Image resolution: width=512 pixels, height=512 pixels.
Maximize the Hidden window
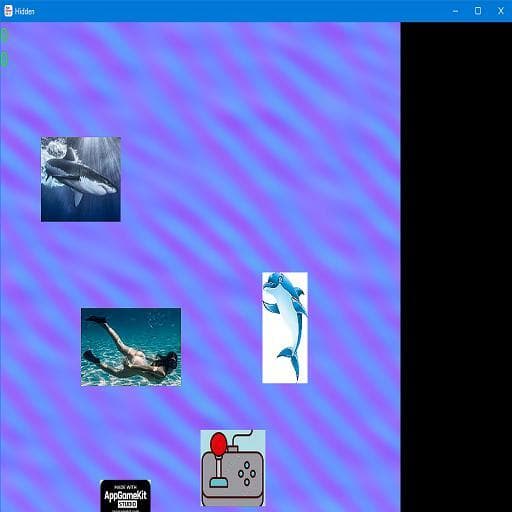tap(478, 11)
